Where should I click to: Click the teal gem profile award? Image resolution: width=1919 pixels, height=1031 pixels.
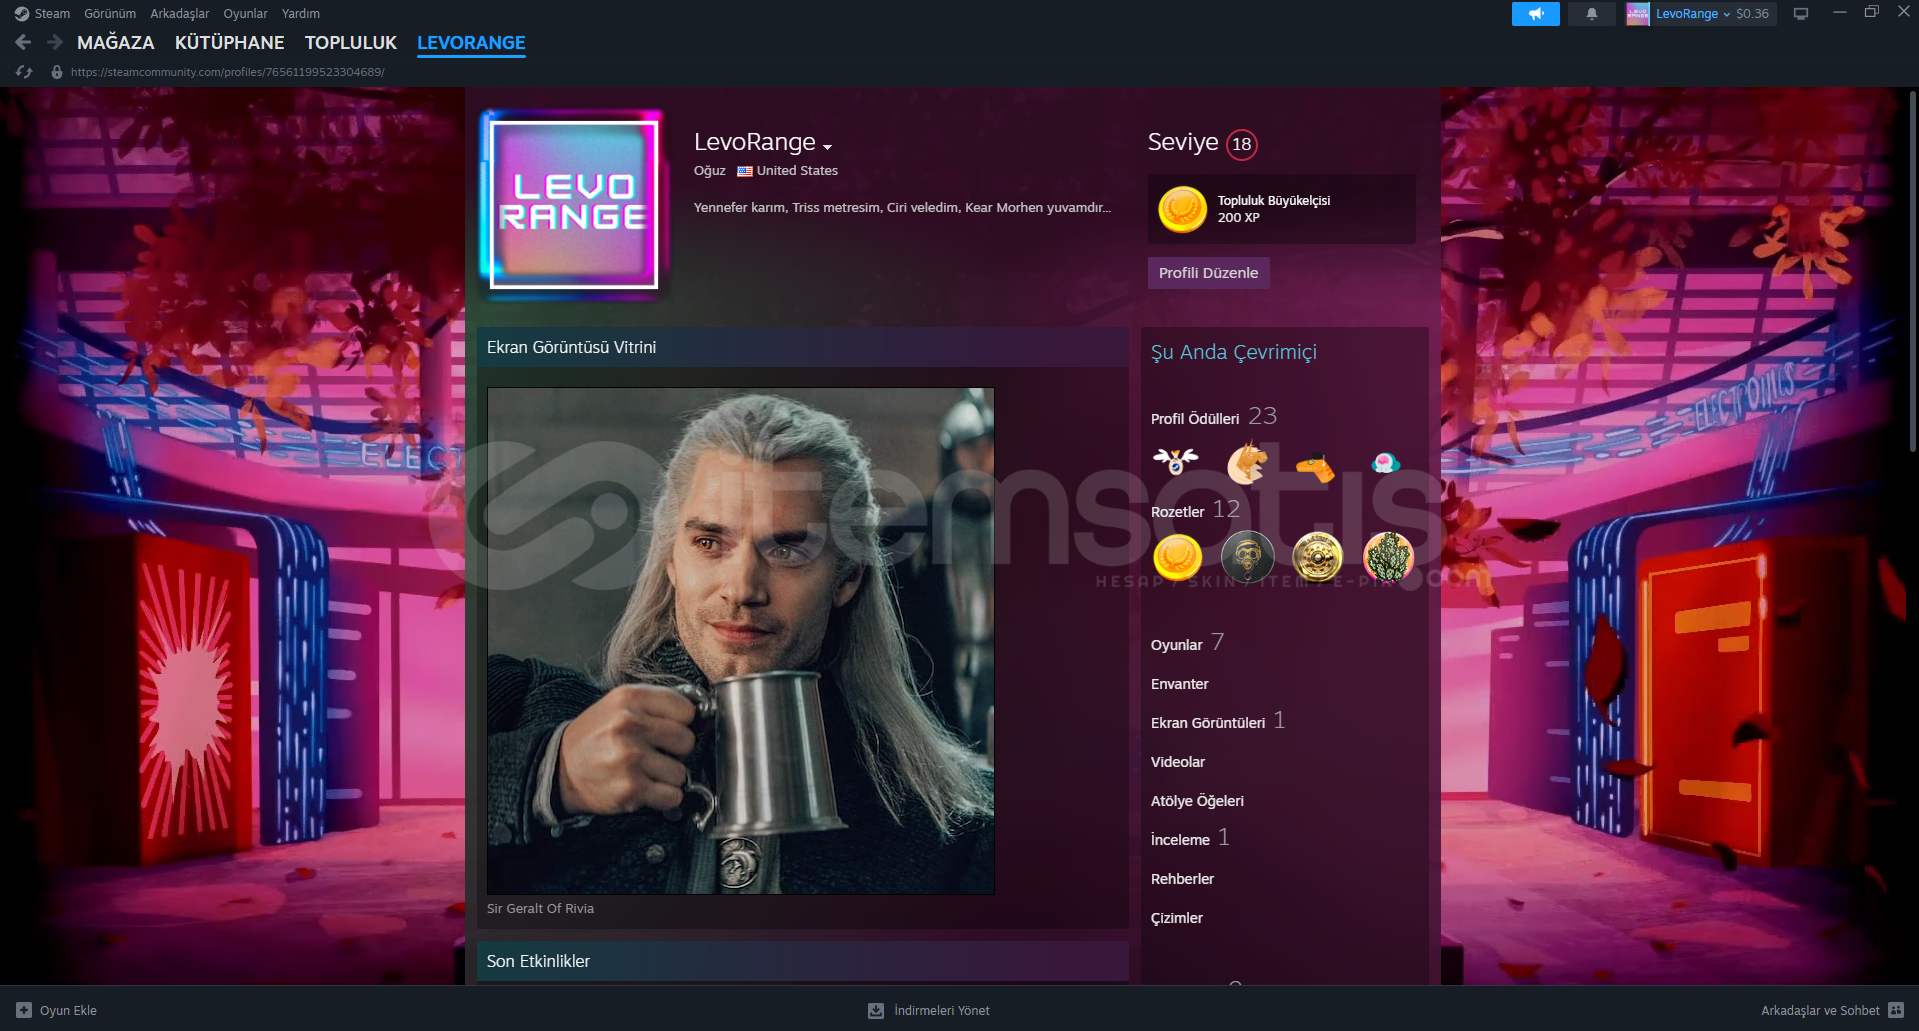pyautogui.click(x=1385, y=462)
